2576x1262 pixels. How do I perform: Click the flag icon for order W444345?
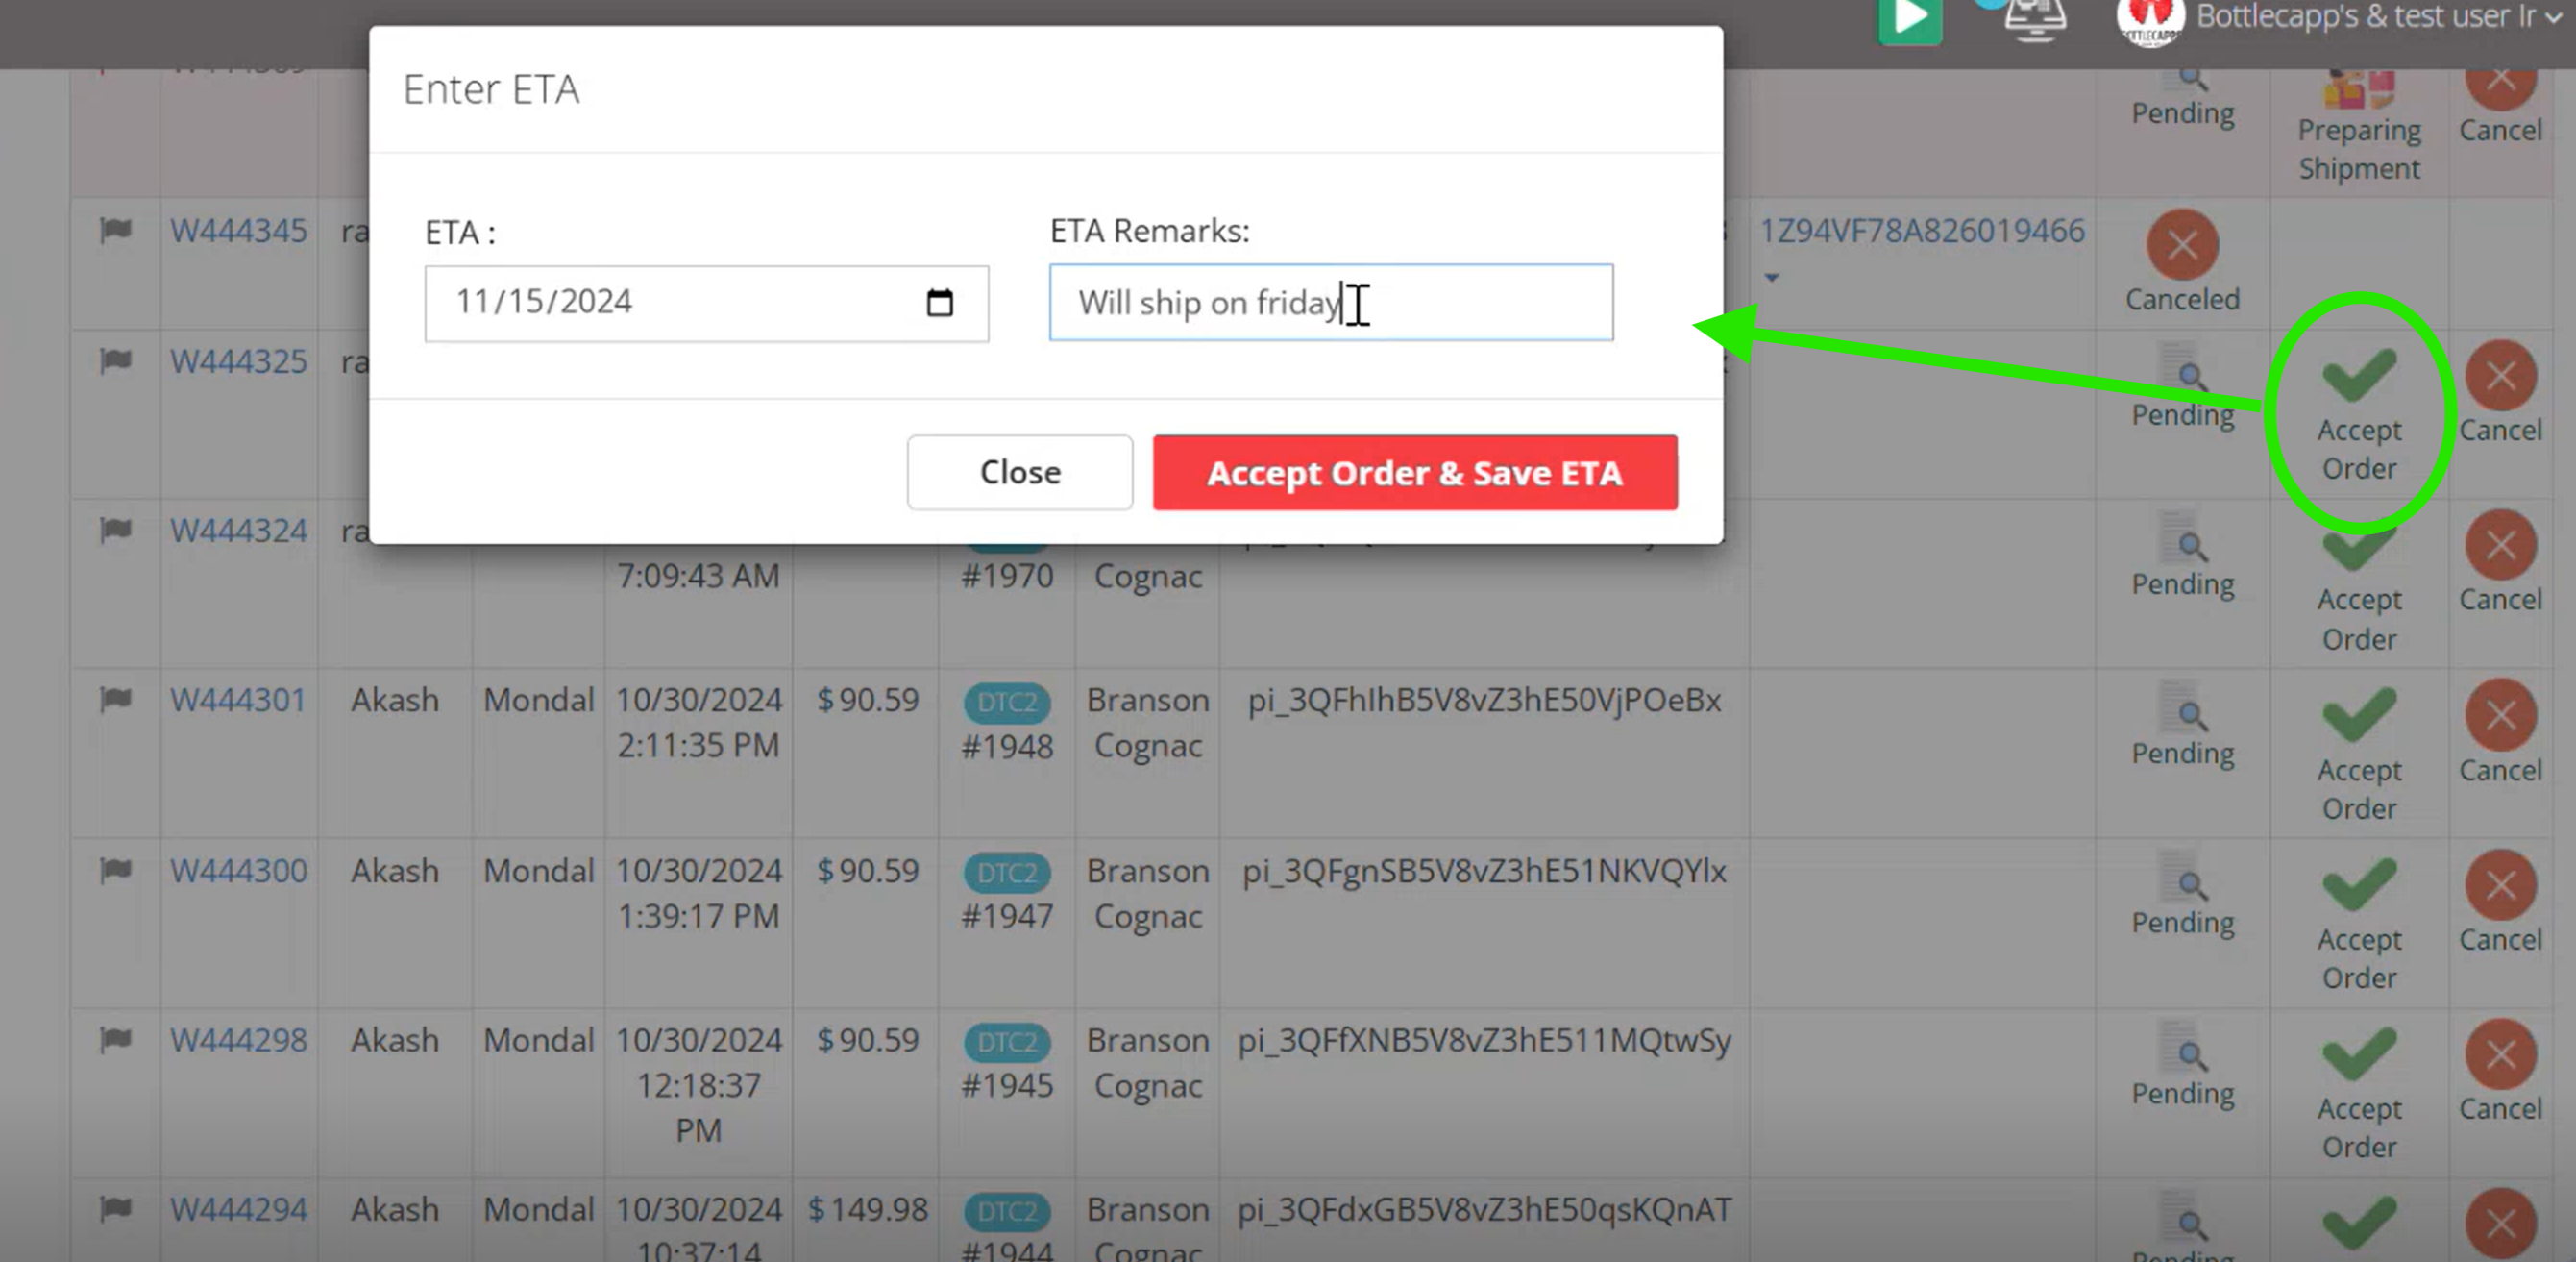(116, 230)
